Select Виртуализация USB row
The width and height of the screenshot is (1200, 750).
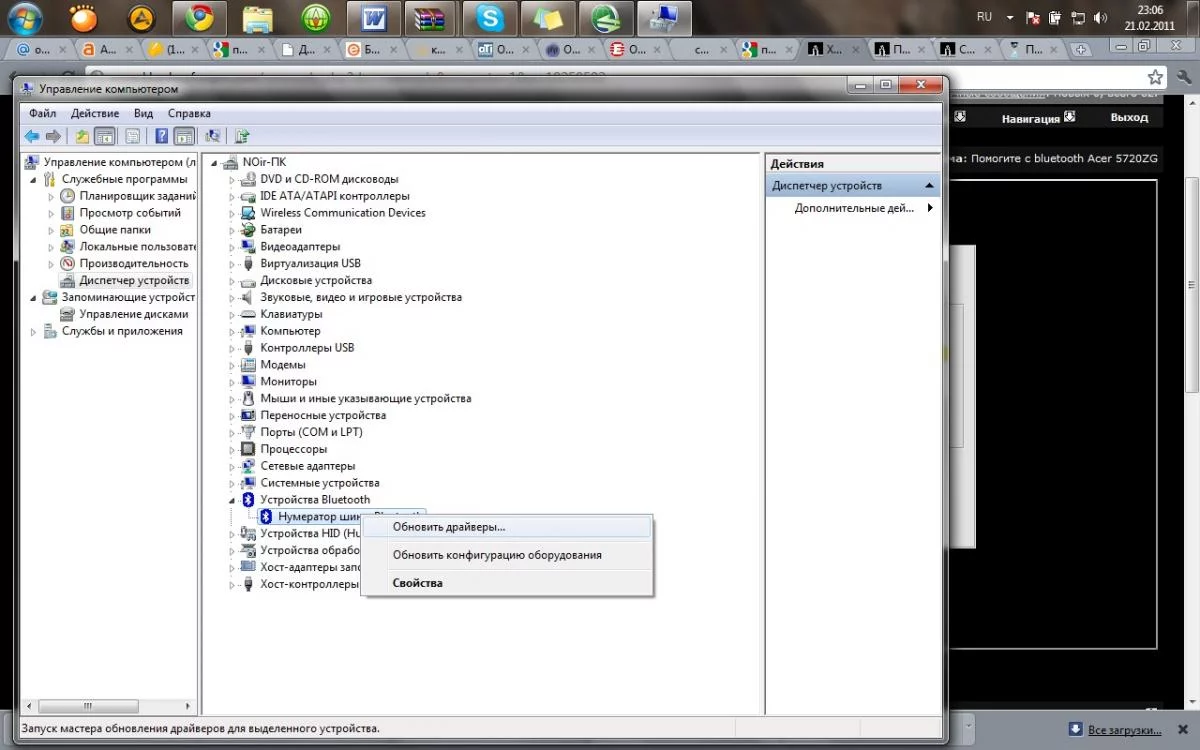[x=310, y=264]
